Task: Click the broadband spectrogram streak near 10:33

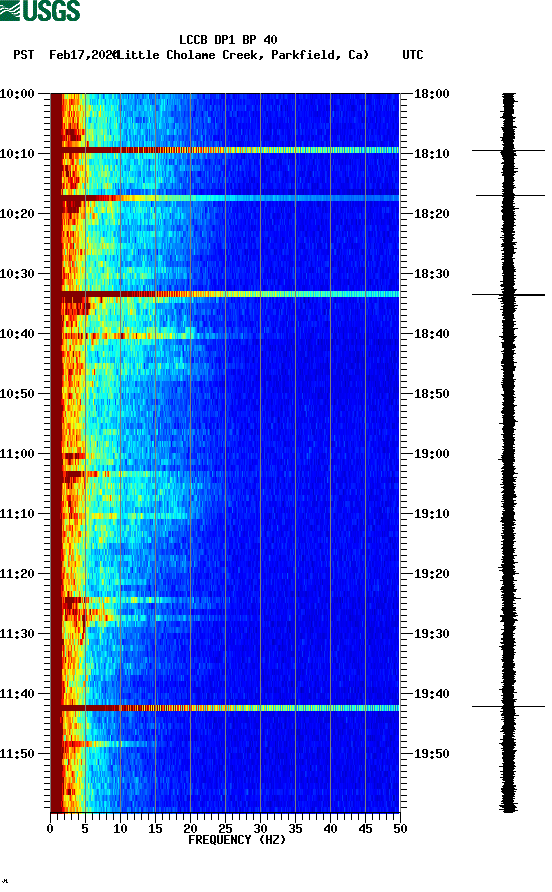Action: coord(225,294)
